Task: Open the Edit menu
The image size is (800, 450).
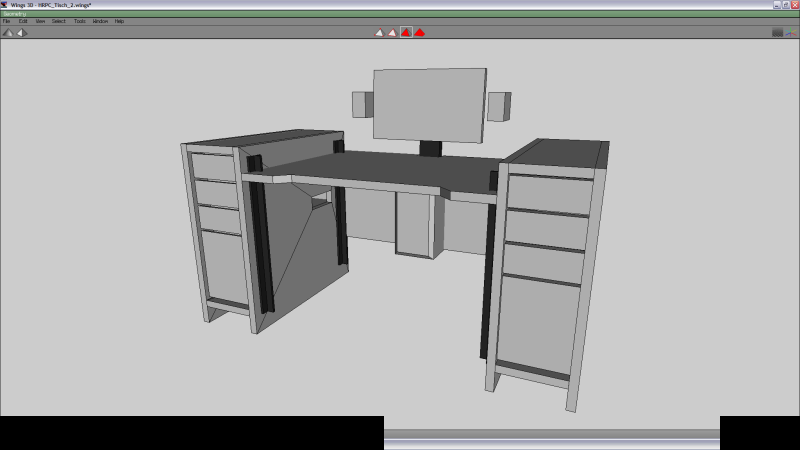Action: tap(22, 21)
